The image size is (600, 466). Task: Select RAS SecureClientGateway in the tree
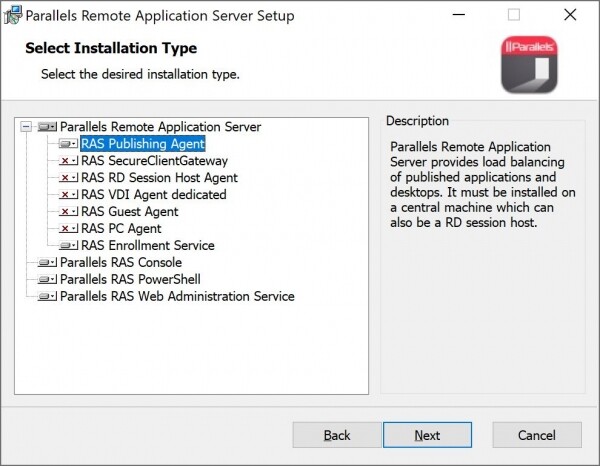click(x=154, y=161)
